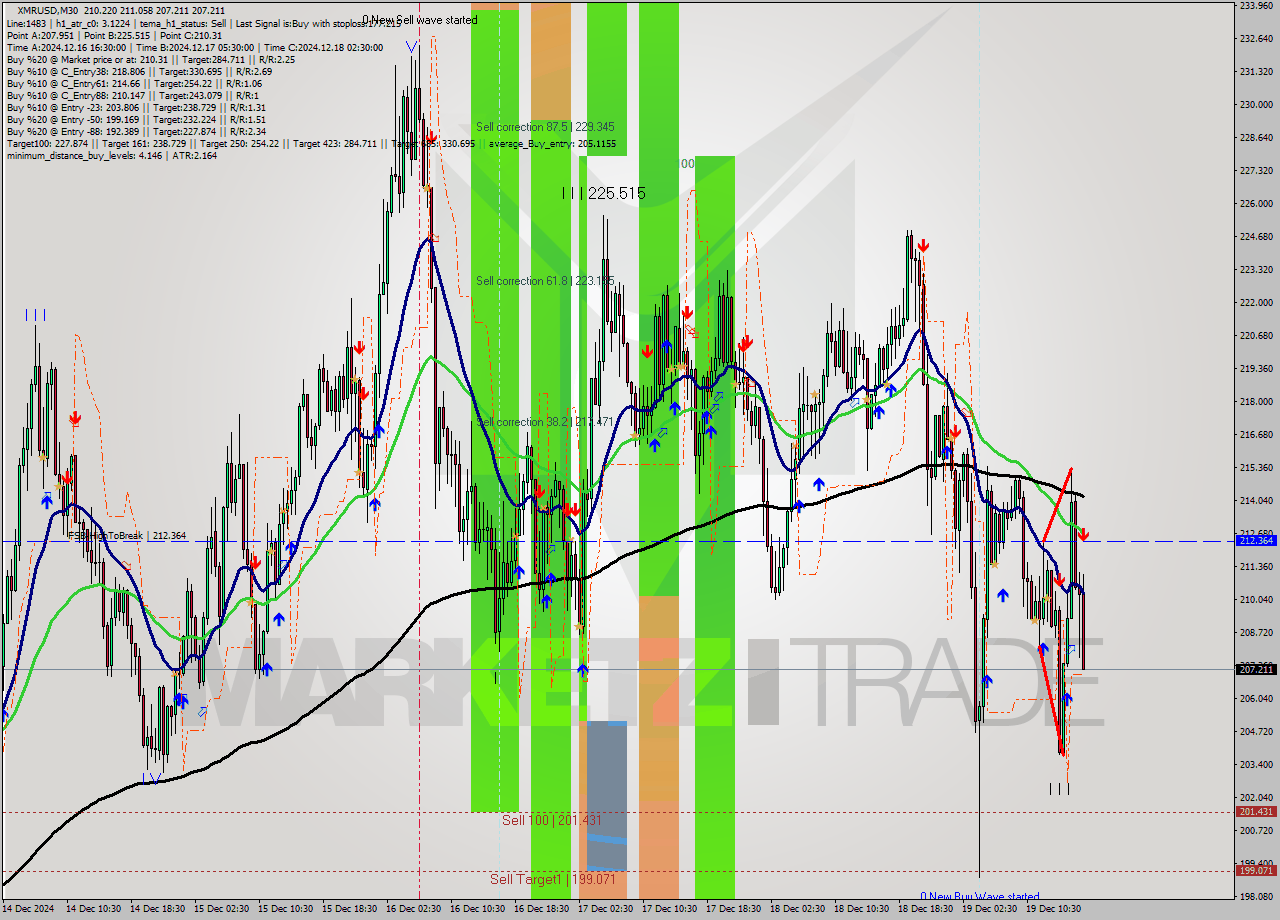Select the 'Time A:2024.12.16 16:30:00' line
Screen dimensions: 1280x920
pos(195,48)
